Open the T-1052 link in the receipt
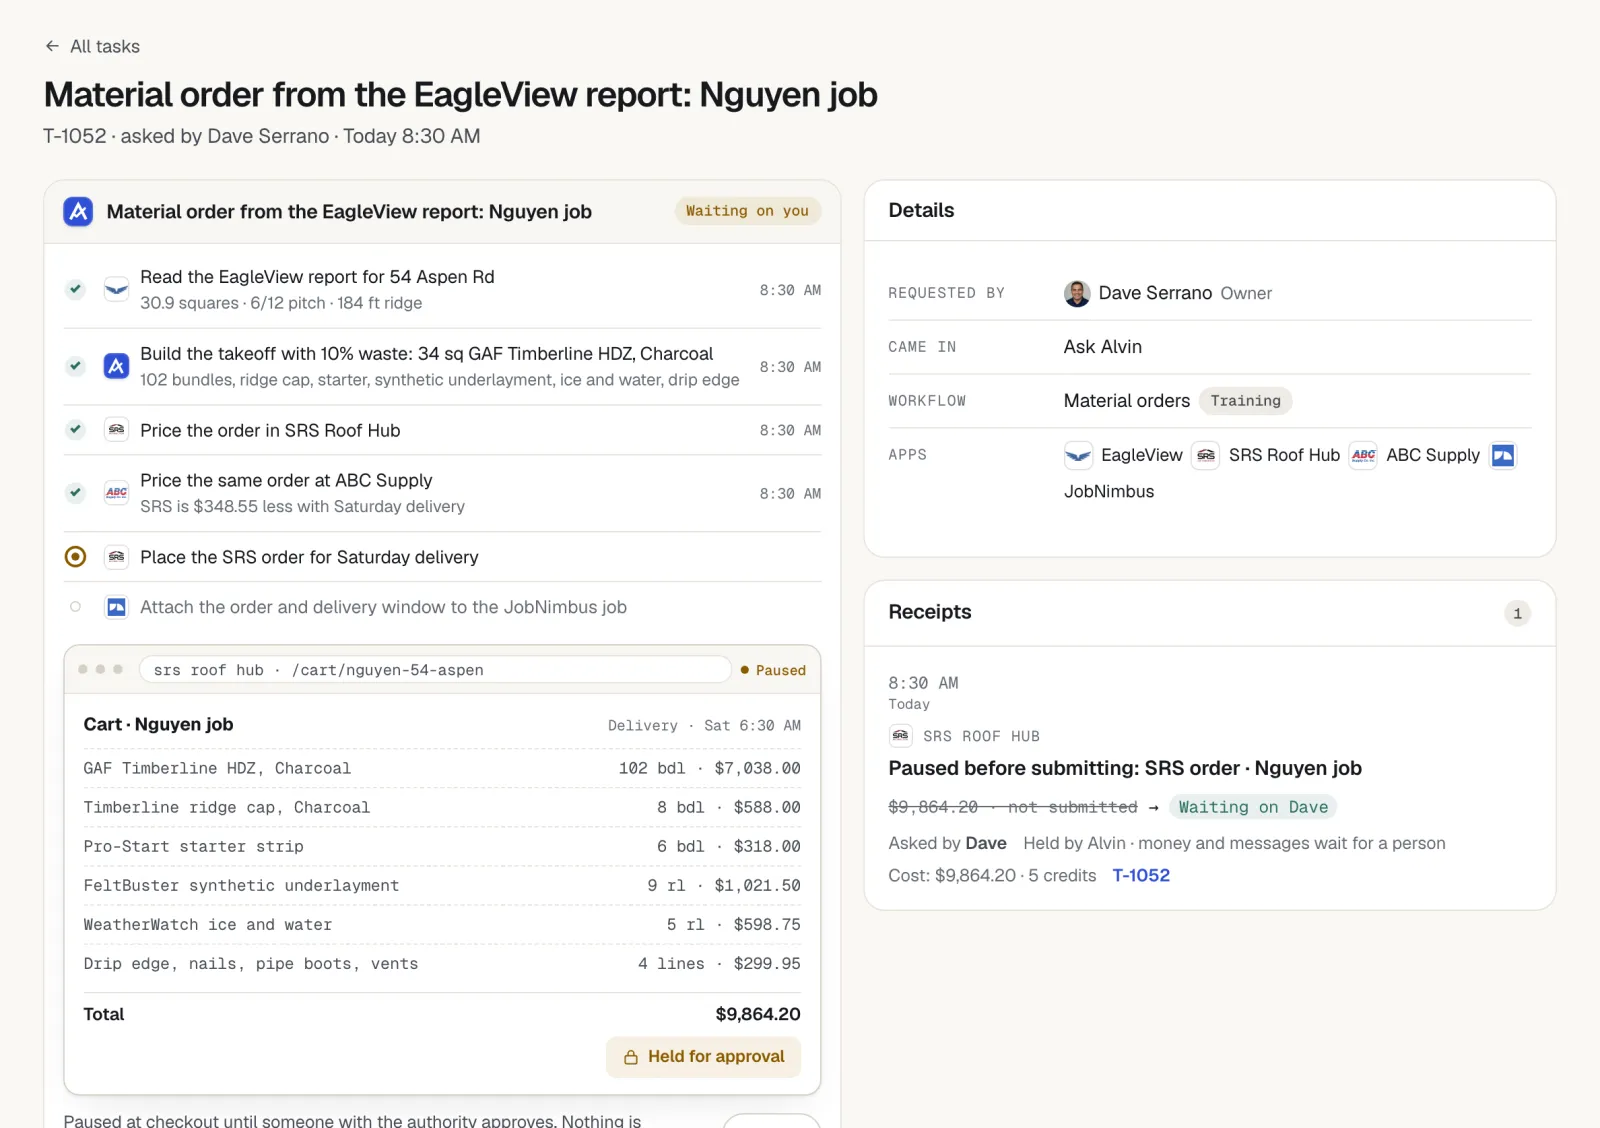This screenshot has height=1128, width=1600. (1141, 875)
